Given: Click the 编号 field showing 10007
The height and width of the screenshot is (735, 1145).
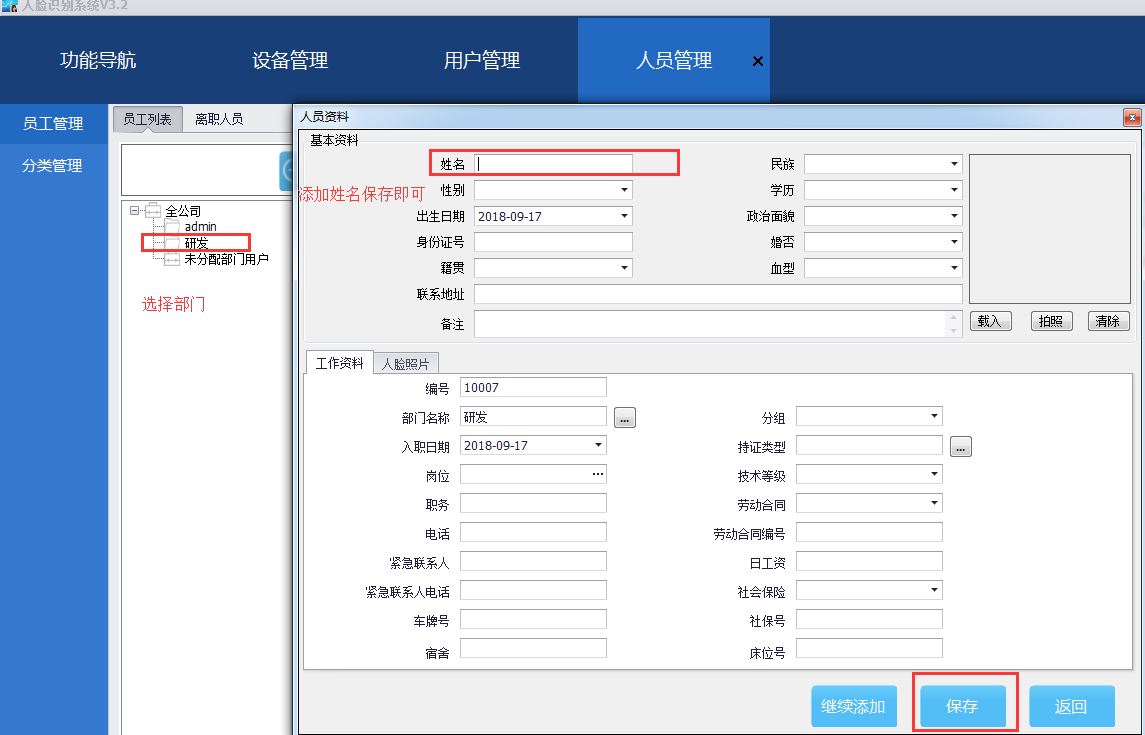Looking at the screenshot, I should [x=533, y=388].
